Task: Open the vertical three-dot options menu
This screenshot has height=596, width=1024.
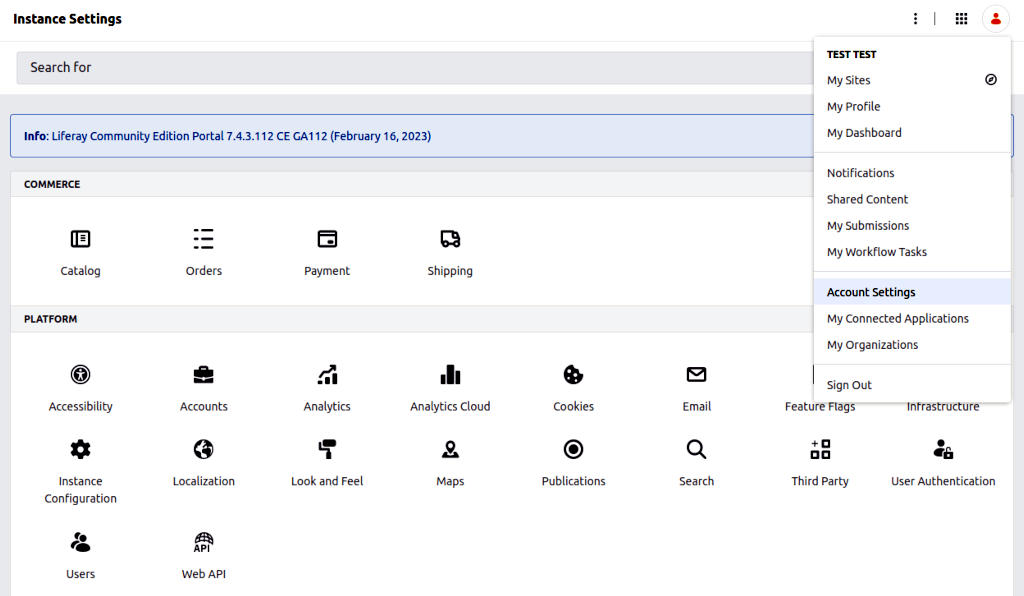Action: (x=916, y=19)
